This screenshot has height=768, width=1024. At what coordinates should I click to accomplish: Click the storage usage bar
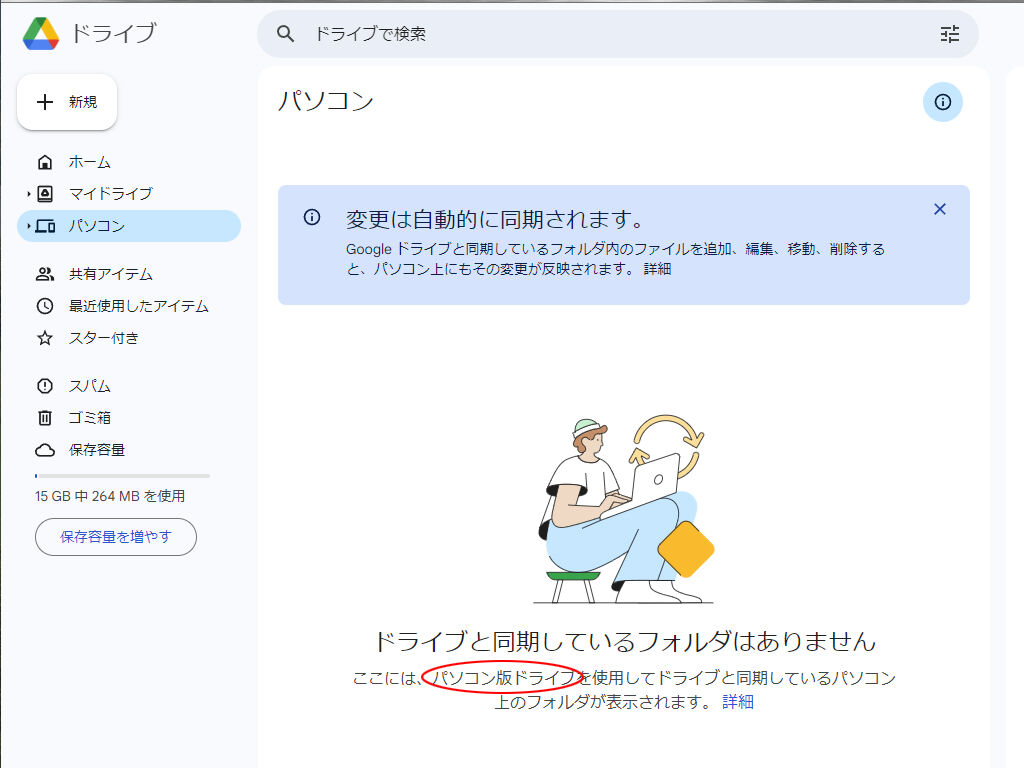point(122,476)
